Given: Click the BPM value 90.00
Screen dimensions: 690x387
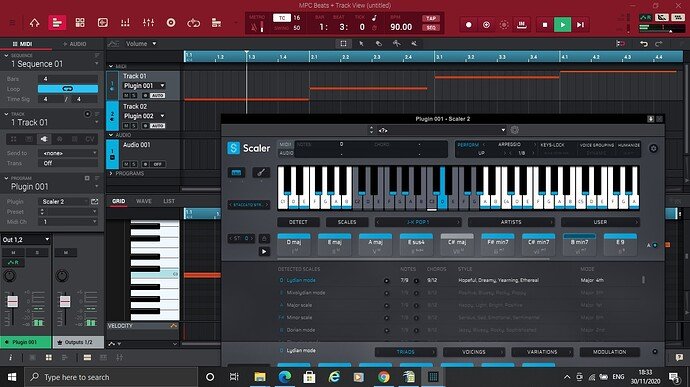Looking at the screenshot, I should tap(401, 27).
